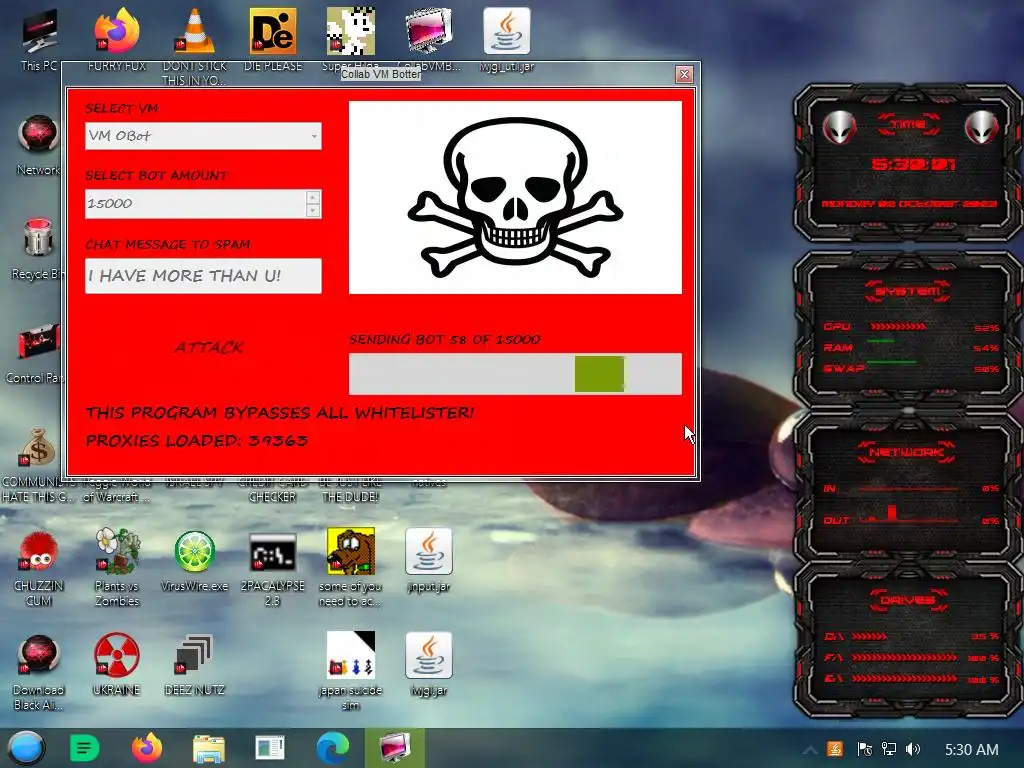Select the money bag COMMUNISTS icon
The height and width of the screenshot is (768, 1024).
pos(38,448)
